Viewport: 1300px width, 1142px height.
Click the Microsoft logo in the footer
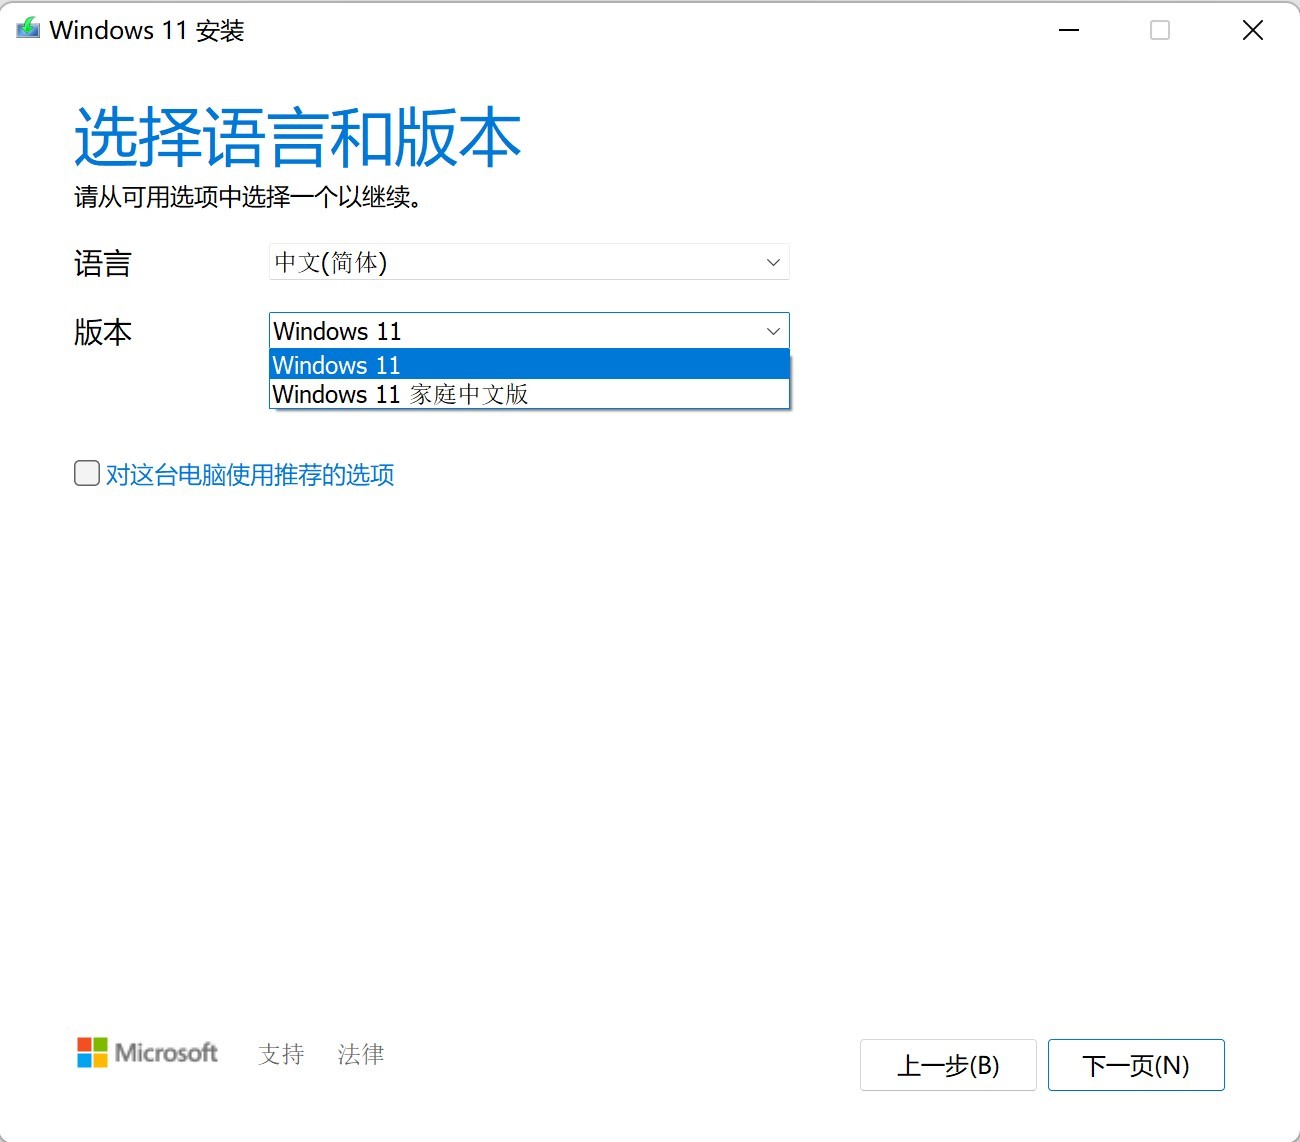pyautogui.click(x=147, y=1052)
